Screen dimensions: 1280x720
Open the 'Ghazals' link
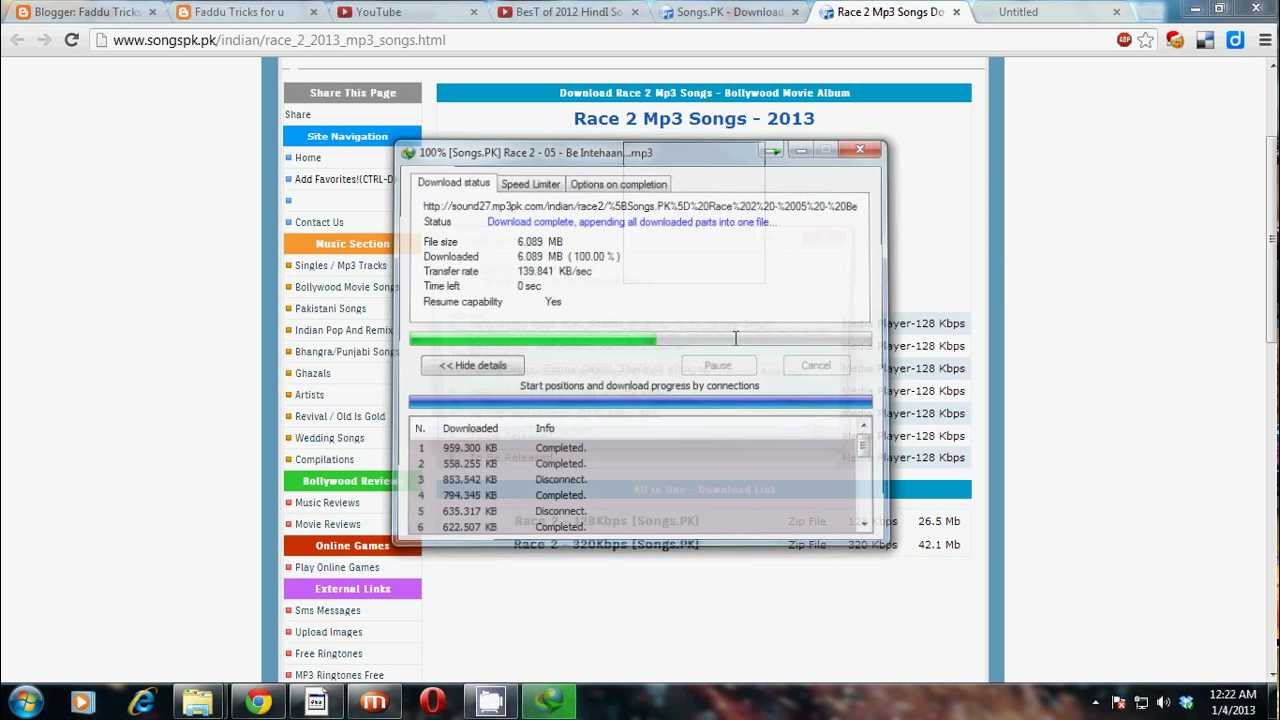tap(313, 374)
